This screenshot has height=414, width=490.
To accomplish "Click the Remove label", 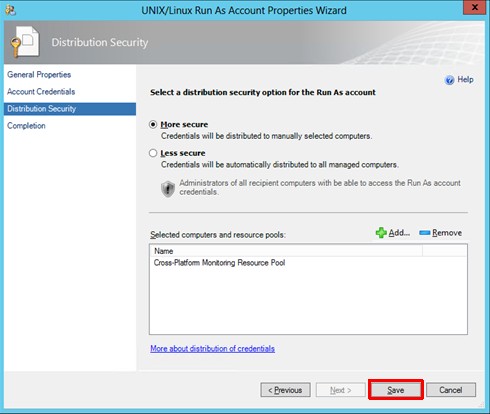I will click(x=447, y=233).
